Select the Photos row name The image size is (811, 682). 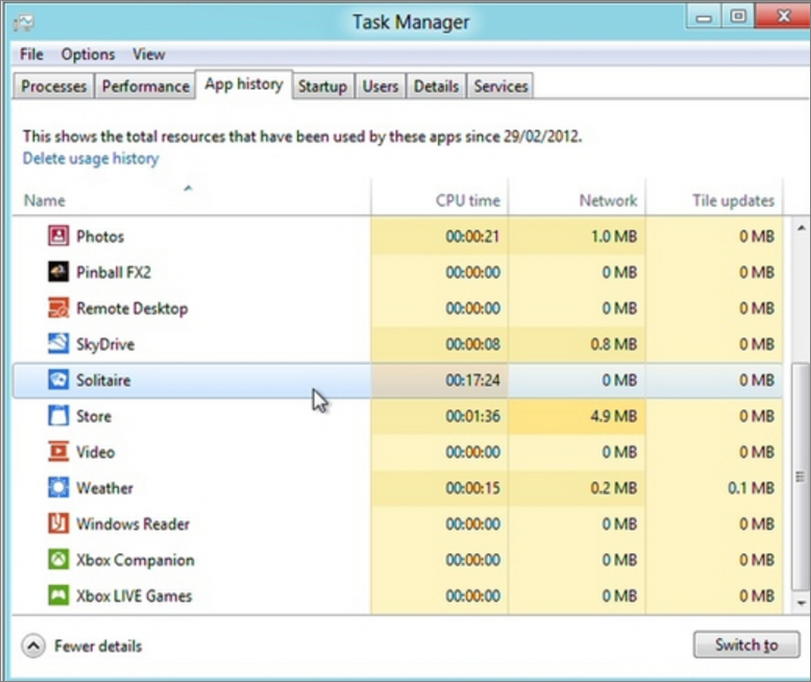click(100, 236)
